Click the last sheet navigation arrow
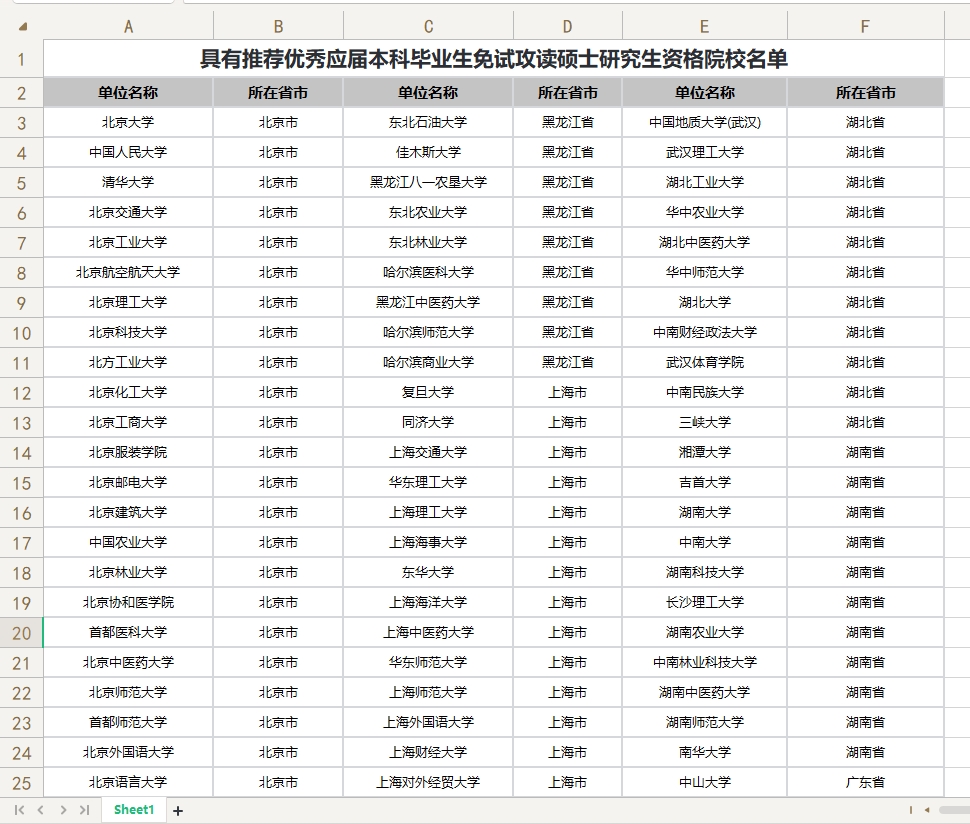970x824 pixels. pos(84,809)
